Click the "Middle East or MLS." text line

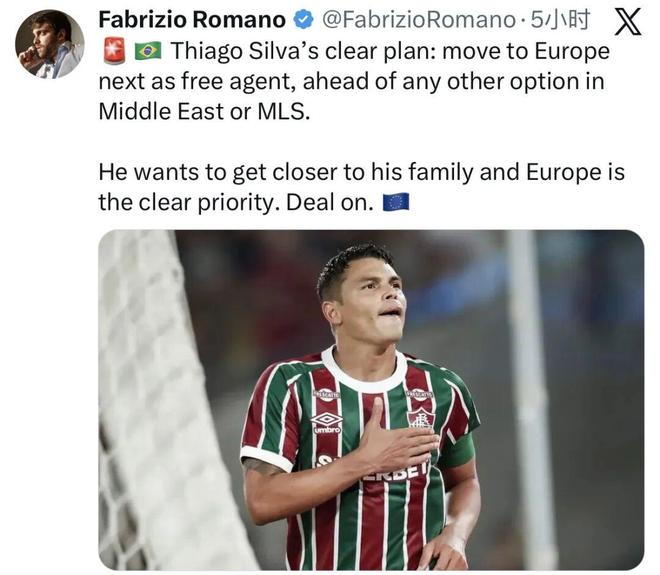[x=204, y=112]
